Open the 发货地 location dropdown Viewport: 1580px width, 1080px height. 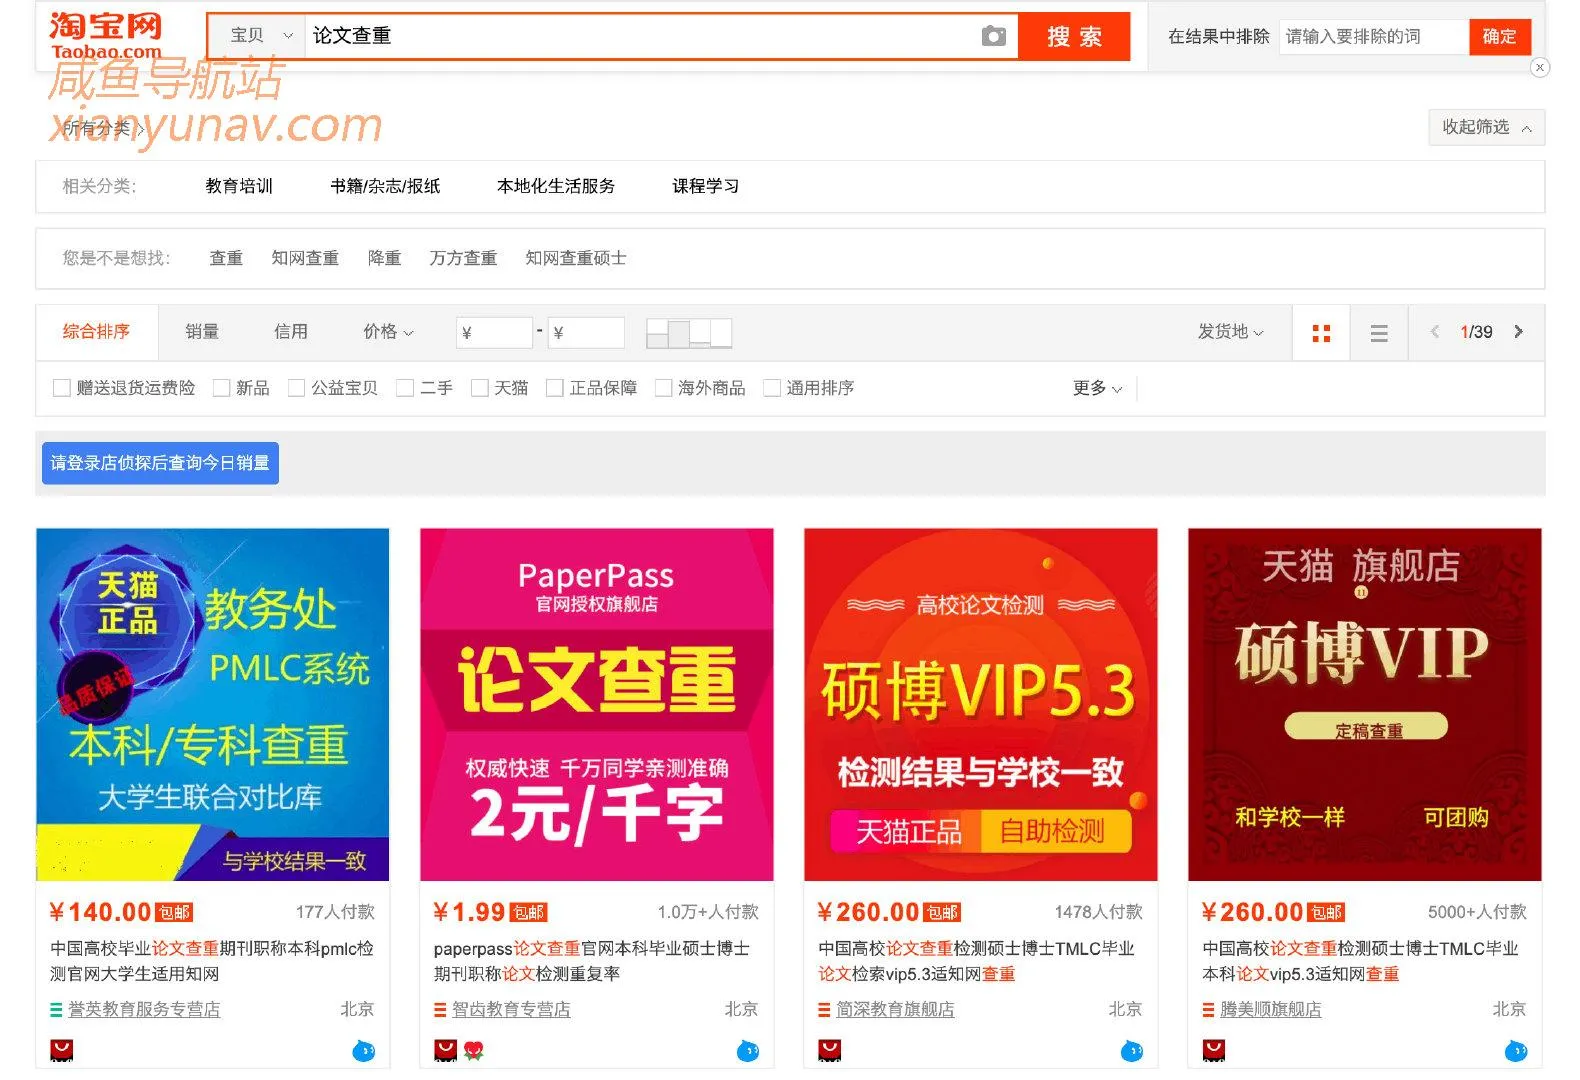click(1231, 332)
